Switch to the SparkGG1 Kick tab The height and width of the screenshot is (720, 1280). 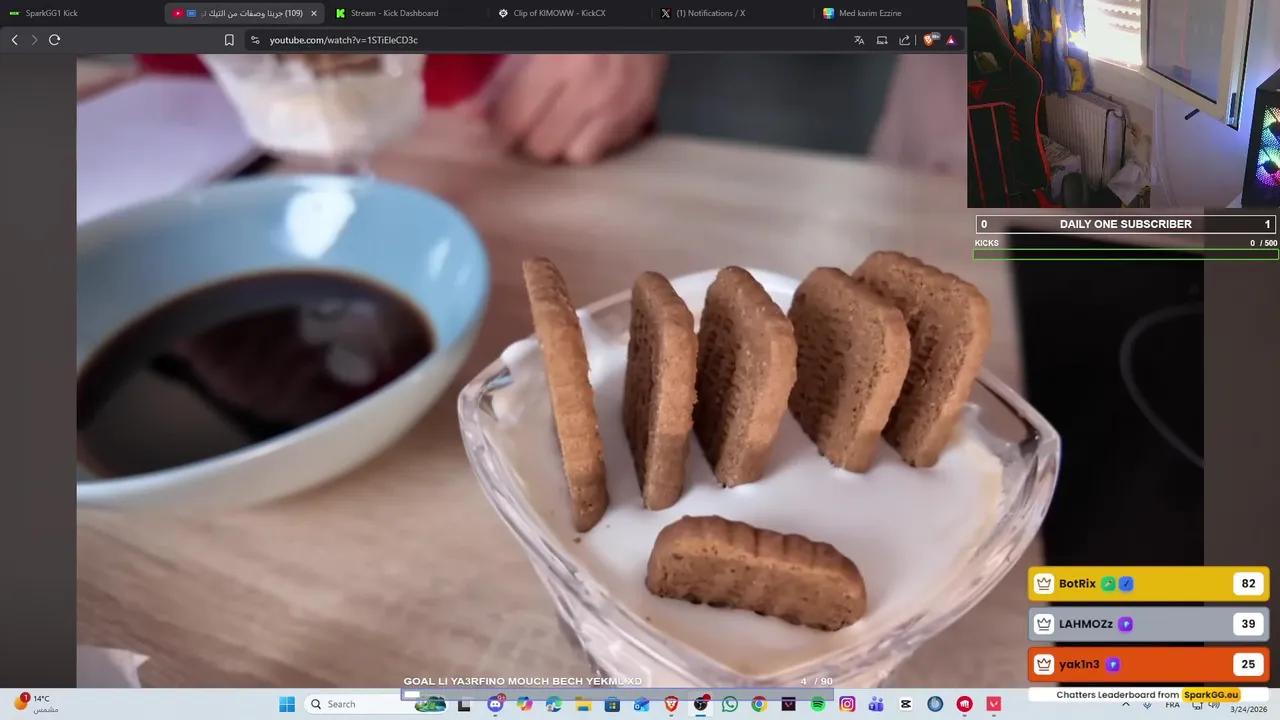point(80,13)
